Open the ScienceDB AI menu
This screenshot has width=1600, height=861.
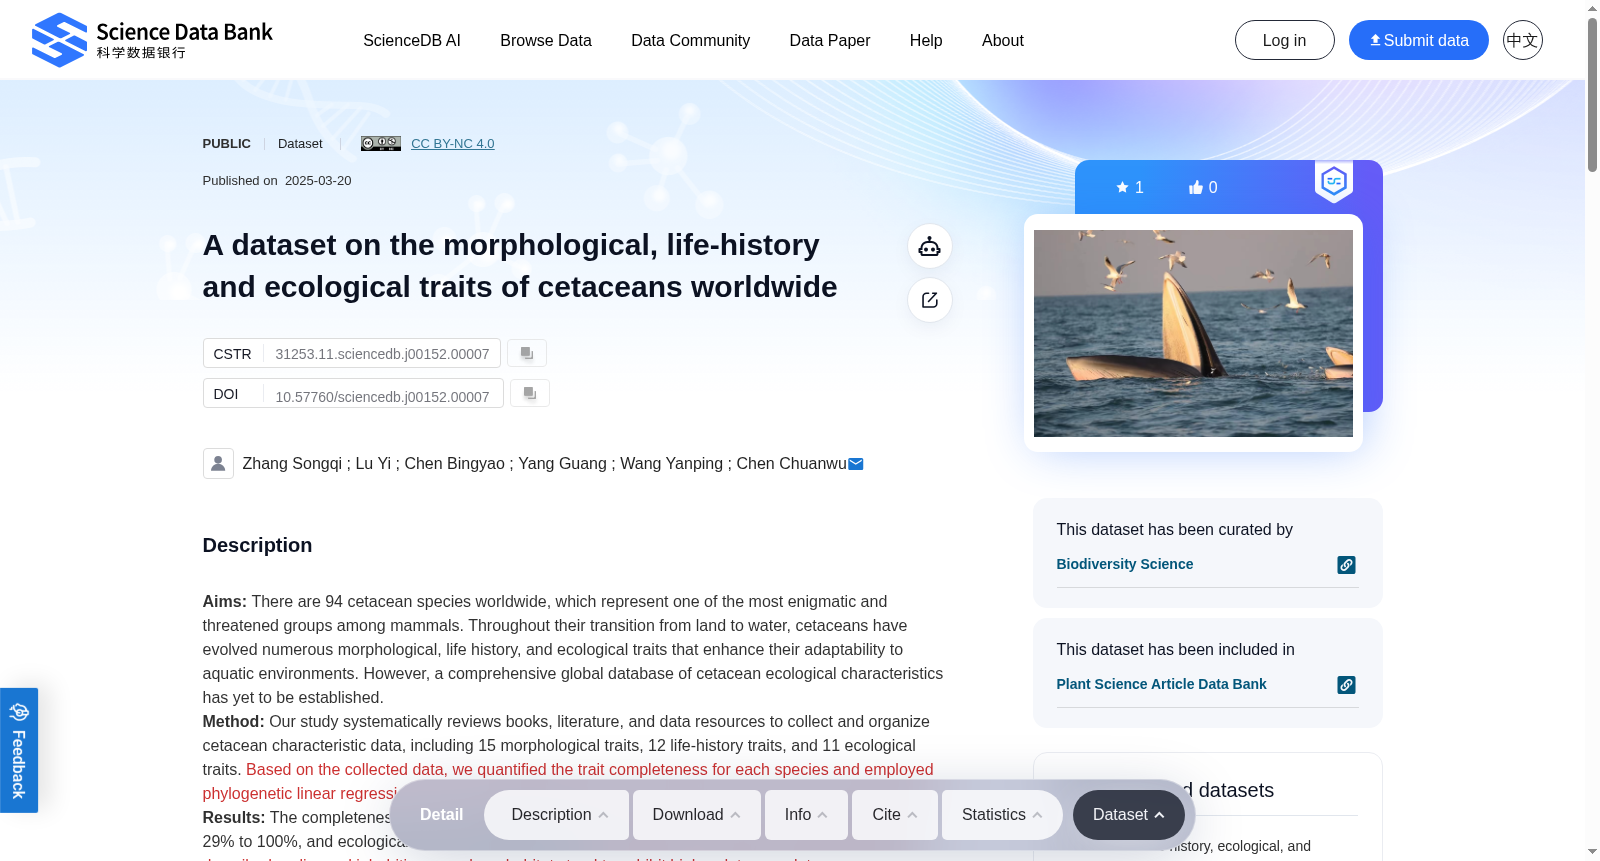412,40
